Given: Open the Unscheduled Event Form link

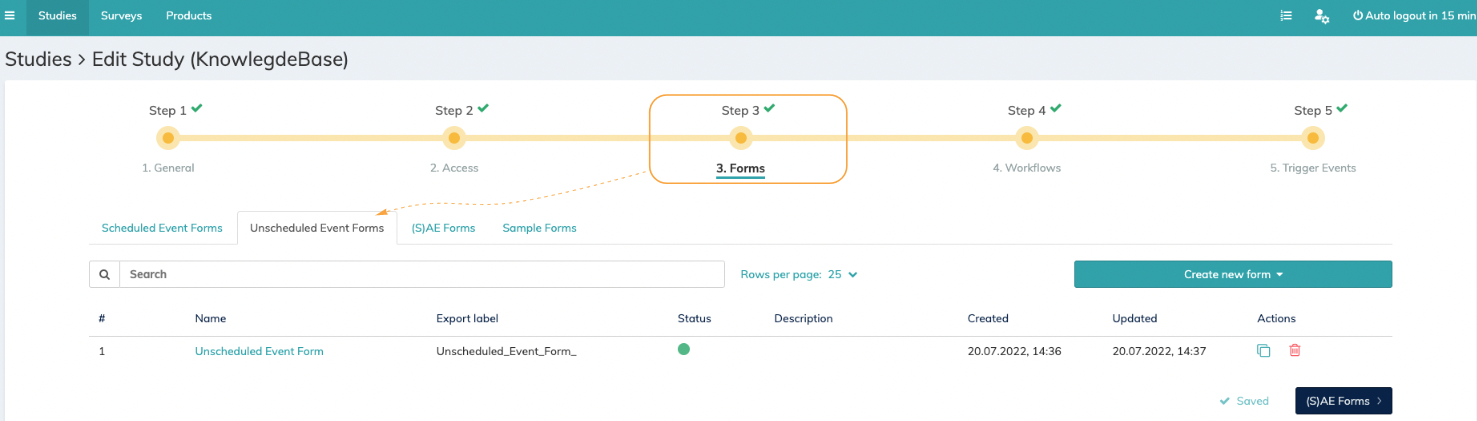Looking at the screenshot, I should click(x=259, y=351).
